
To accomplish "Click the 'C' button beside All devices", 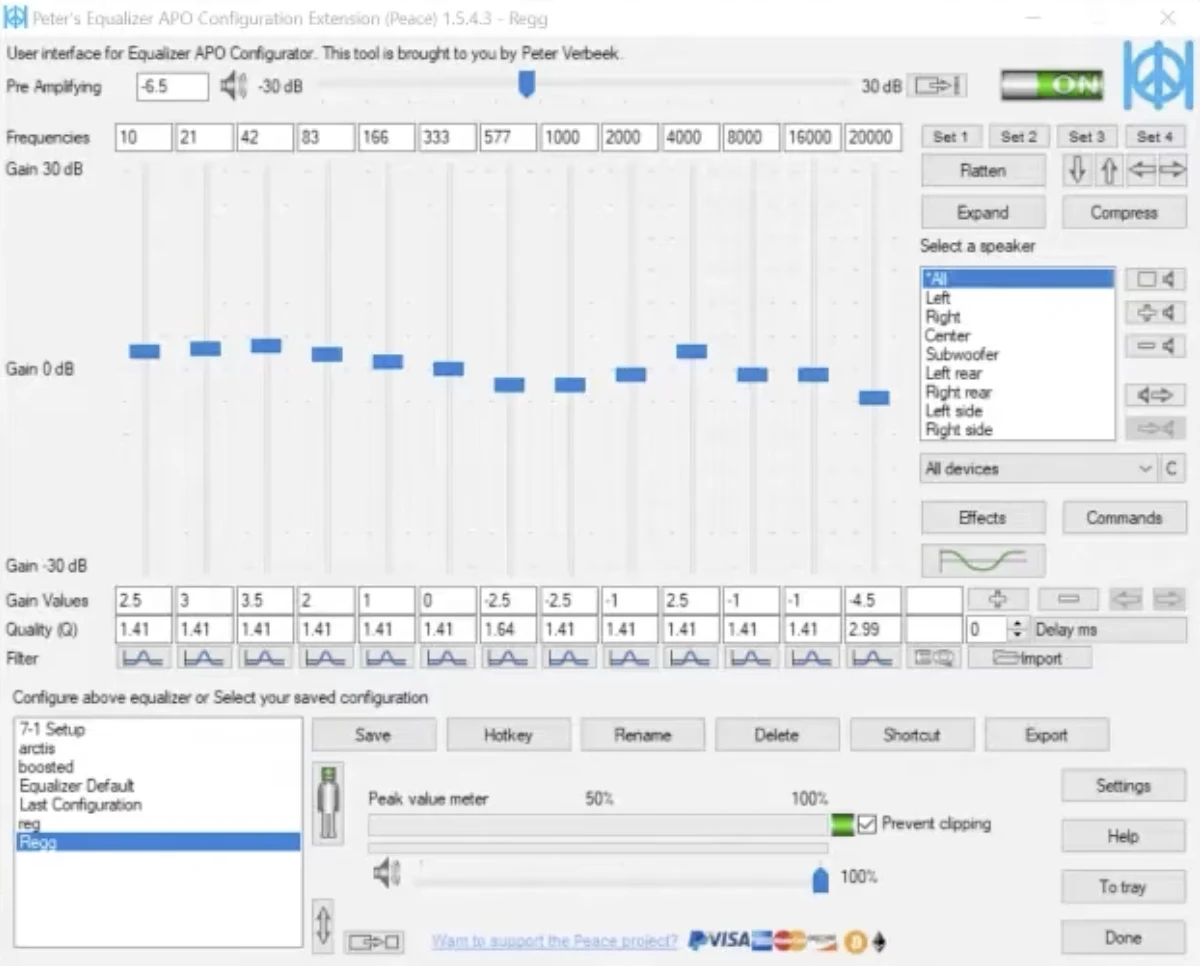I will pos(1172,468).
